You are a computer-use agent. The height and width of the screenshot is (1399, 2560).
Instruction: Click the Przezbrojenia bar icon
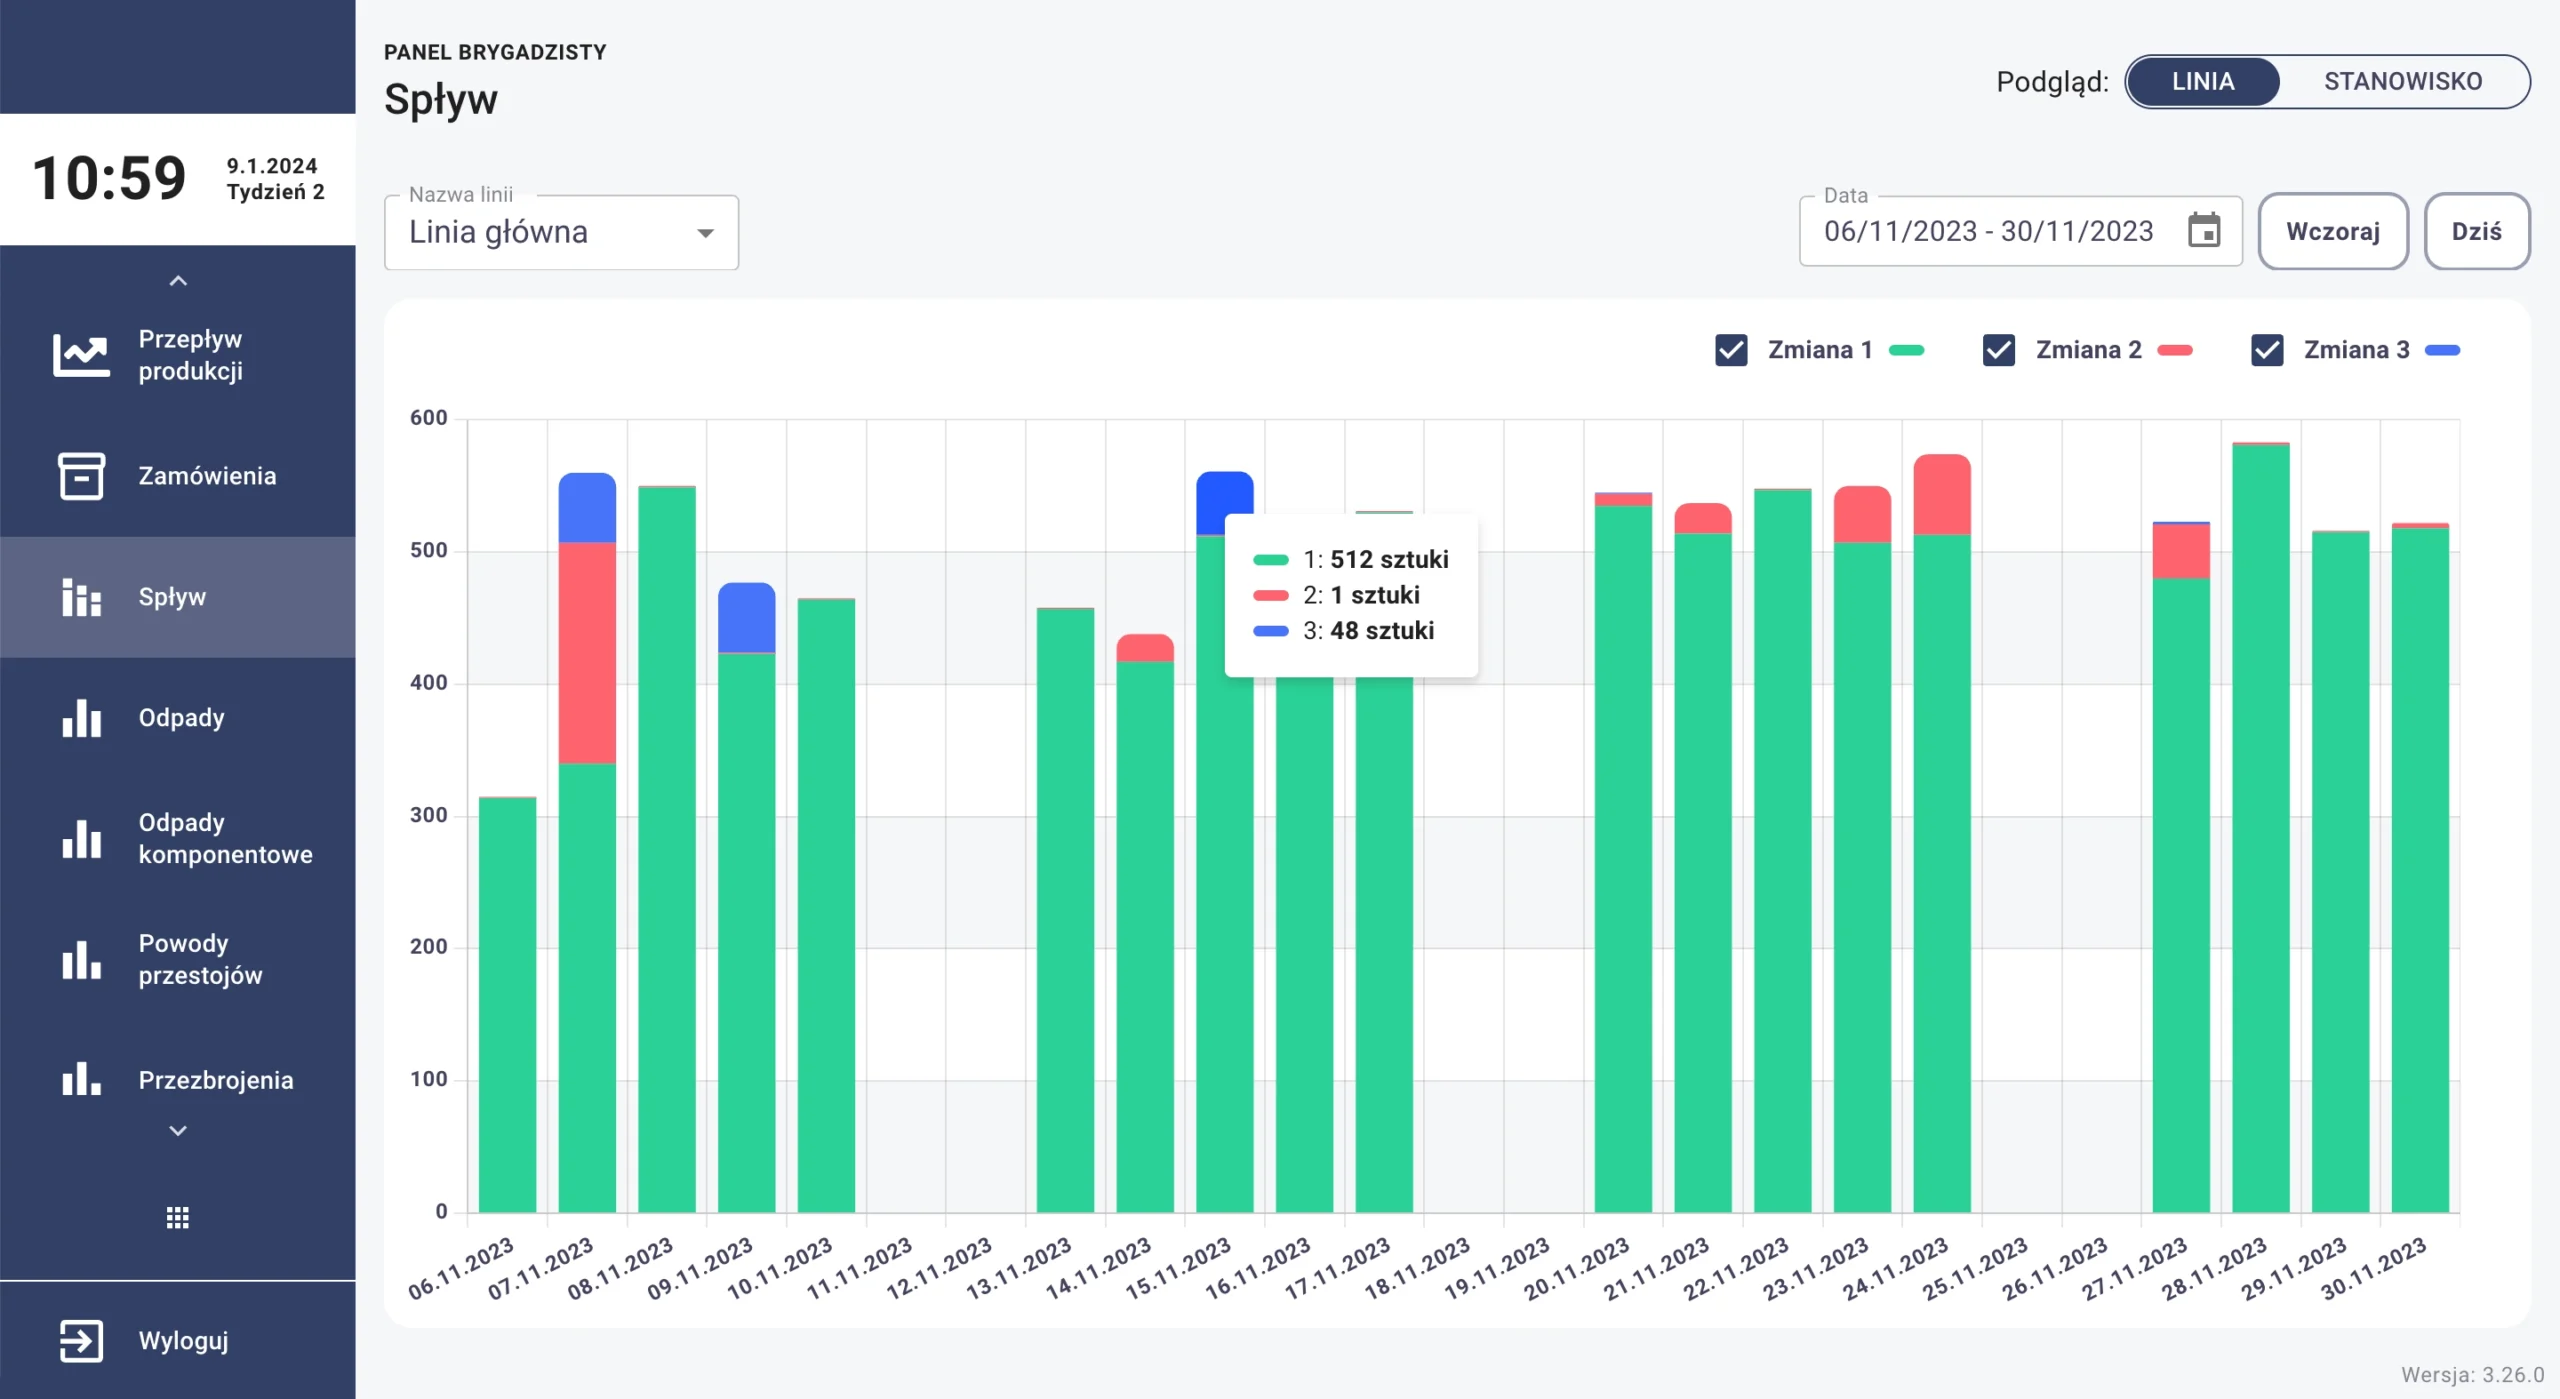[81, 1080]
